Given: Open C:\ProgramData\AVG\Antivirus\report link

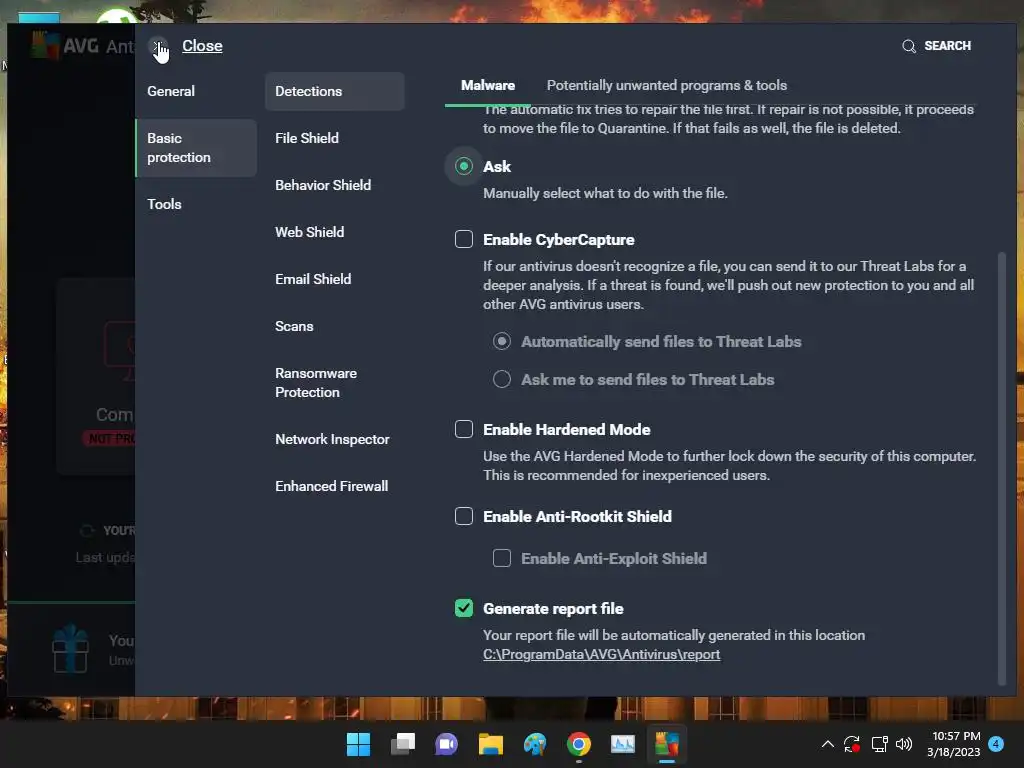Looking at the screenshot, I should tap(601, 654).
